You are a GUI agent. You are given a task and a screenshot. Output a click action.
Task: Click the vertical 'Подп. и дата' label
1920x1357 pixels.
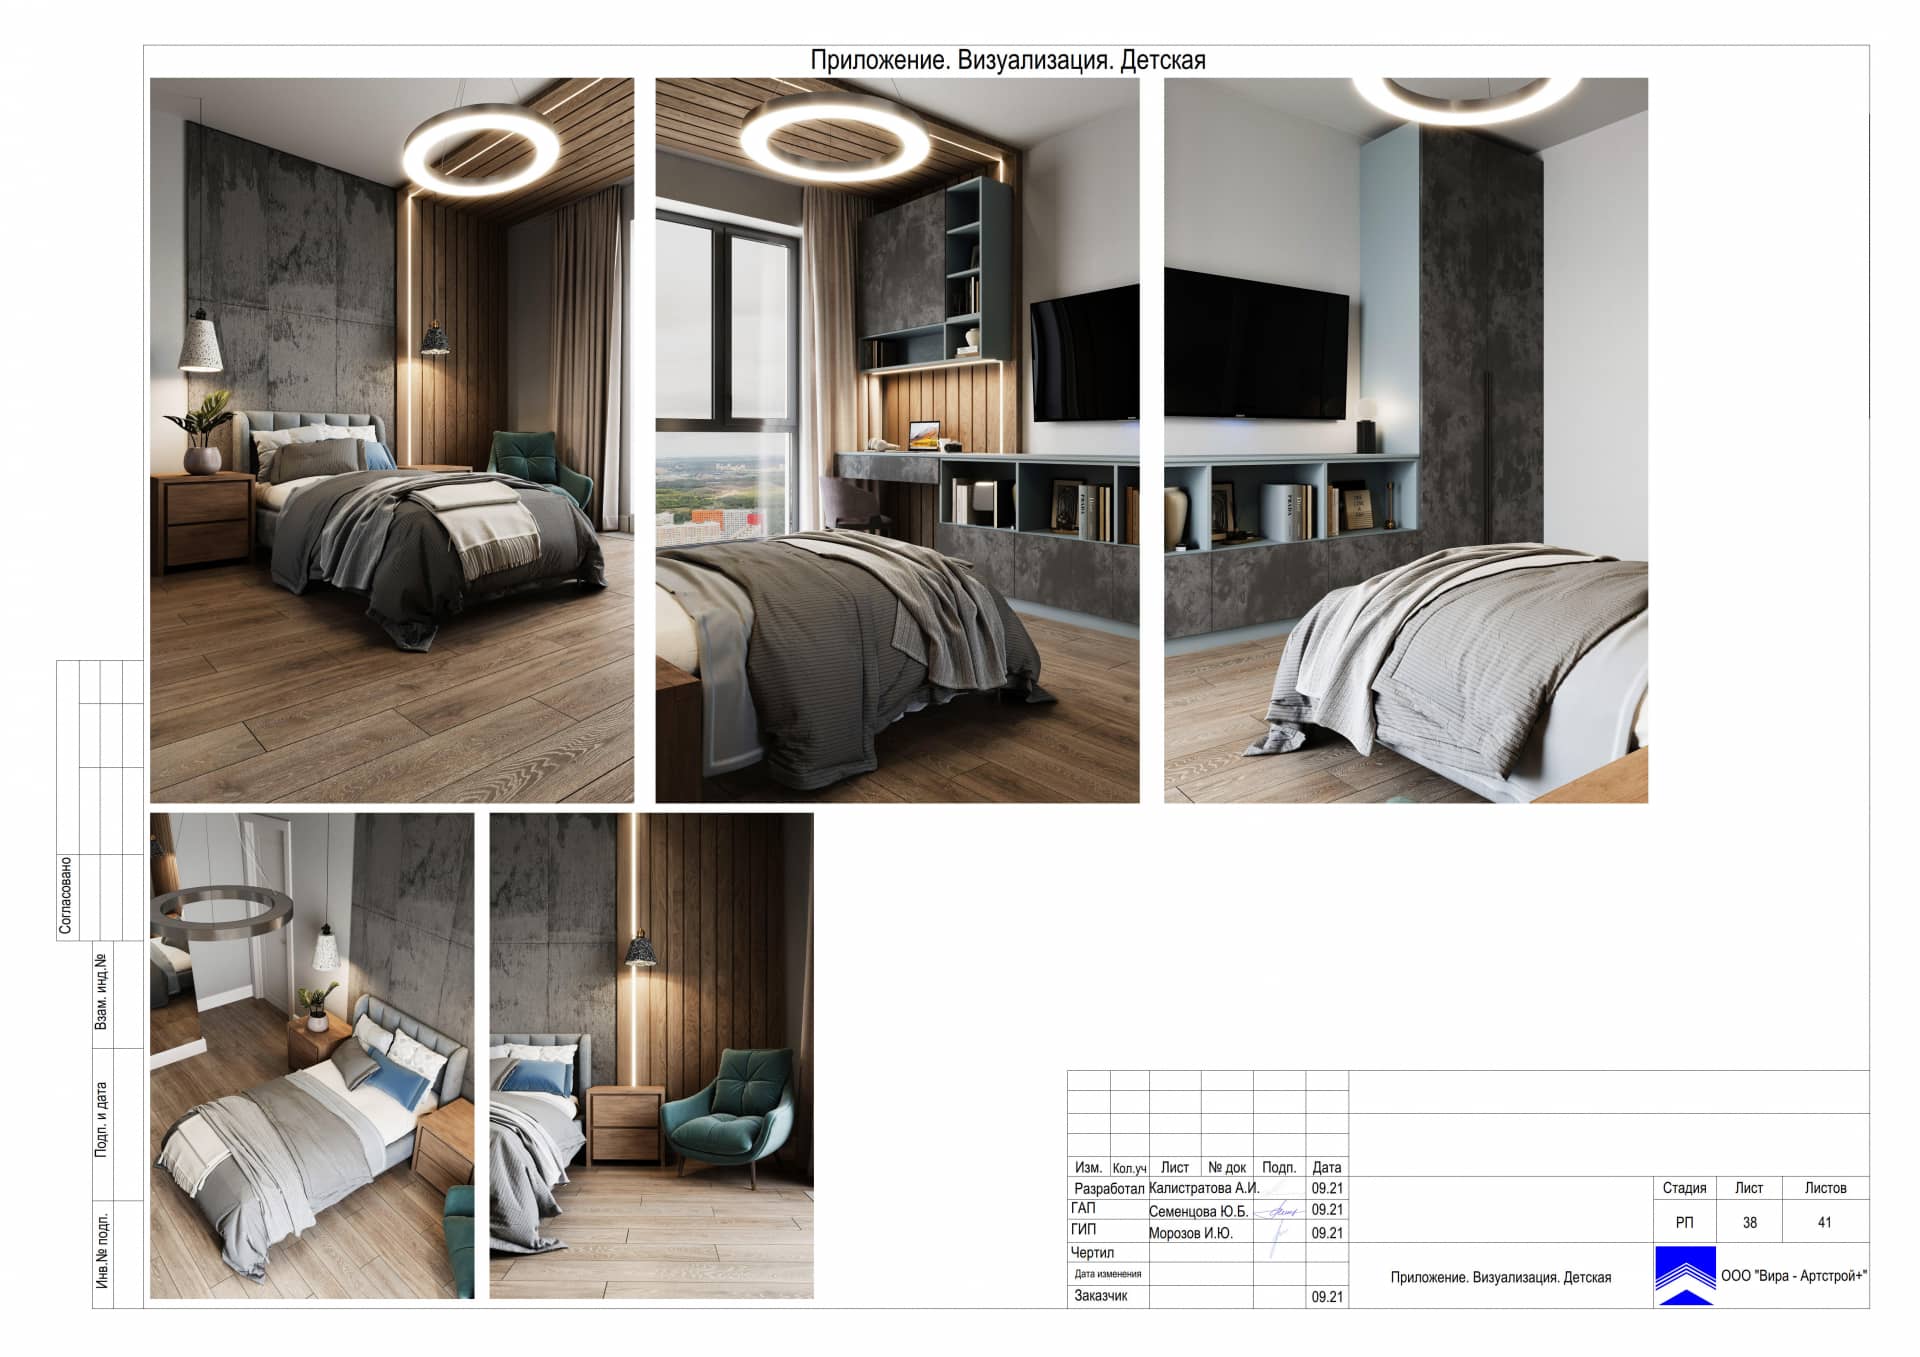(x=101, y=1120)
